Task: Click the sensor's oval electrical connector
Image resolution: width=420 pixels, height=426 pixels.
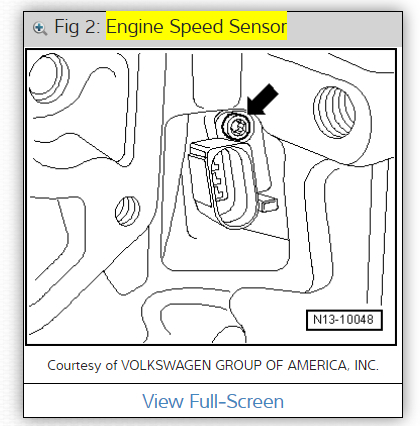Action: [232, 186]
